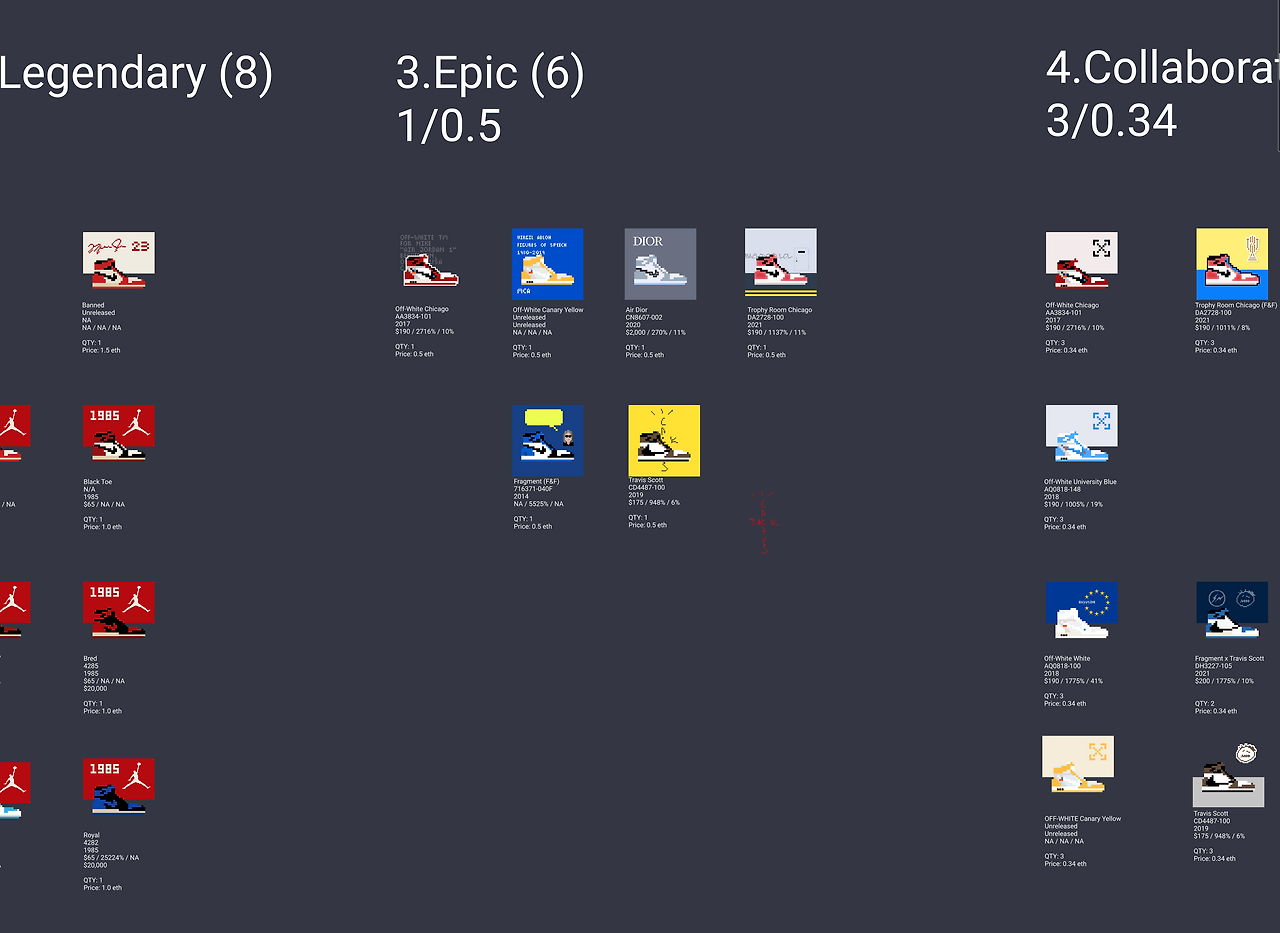Select the Black Toe 1985 sneaker image
Screen dimensions: 1280x933
(119, 433)
